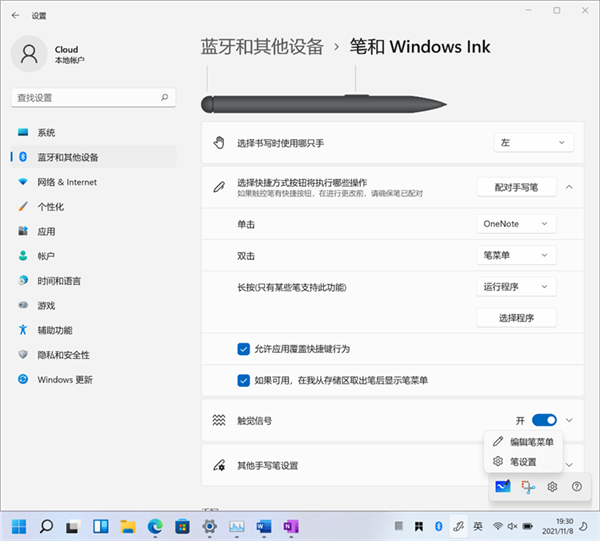Select 编辑笔菜单 in the popup menu
The image size is (600, 541).
click(530, 441)
